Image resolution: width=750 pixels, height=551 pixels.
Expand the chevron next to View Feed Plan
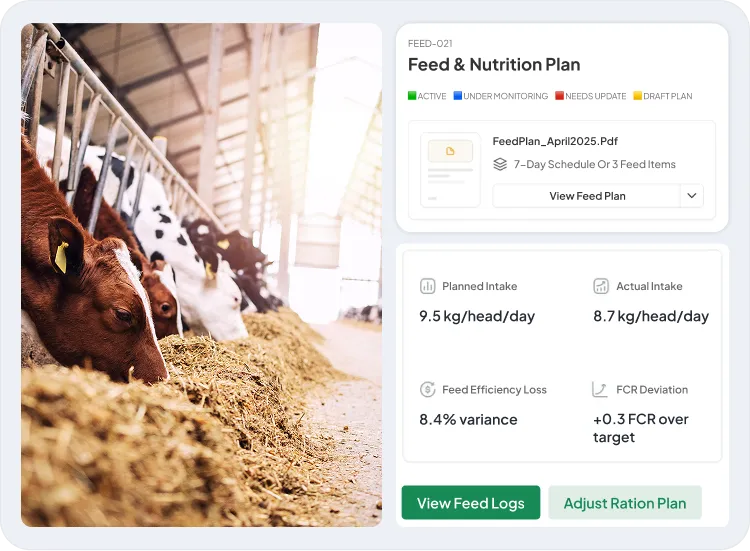[x=692, y=196]
